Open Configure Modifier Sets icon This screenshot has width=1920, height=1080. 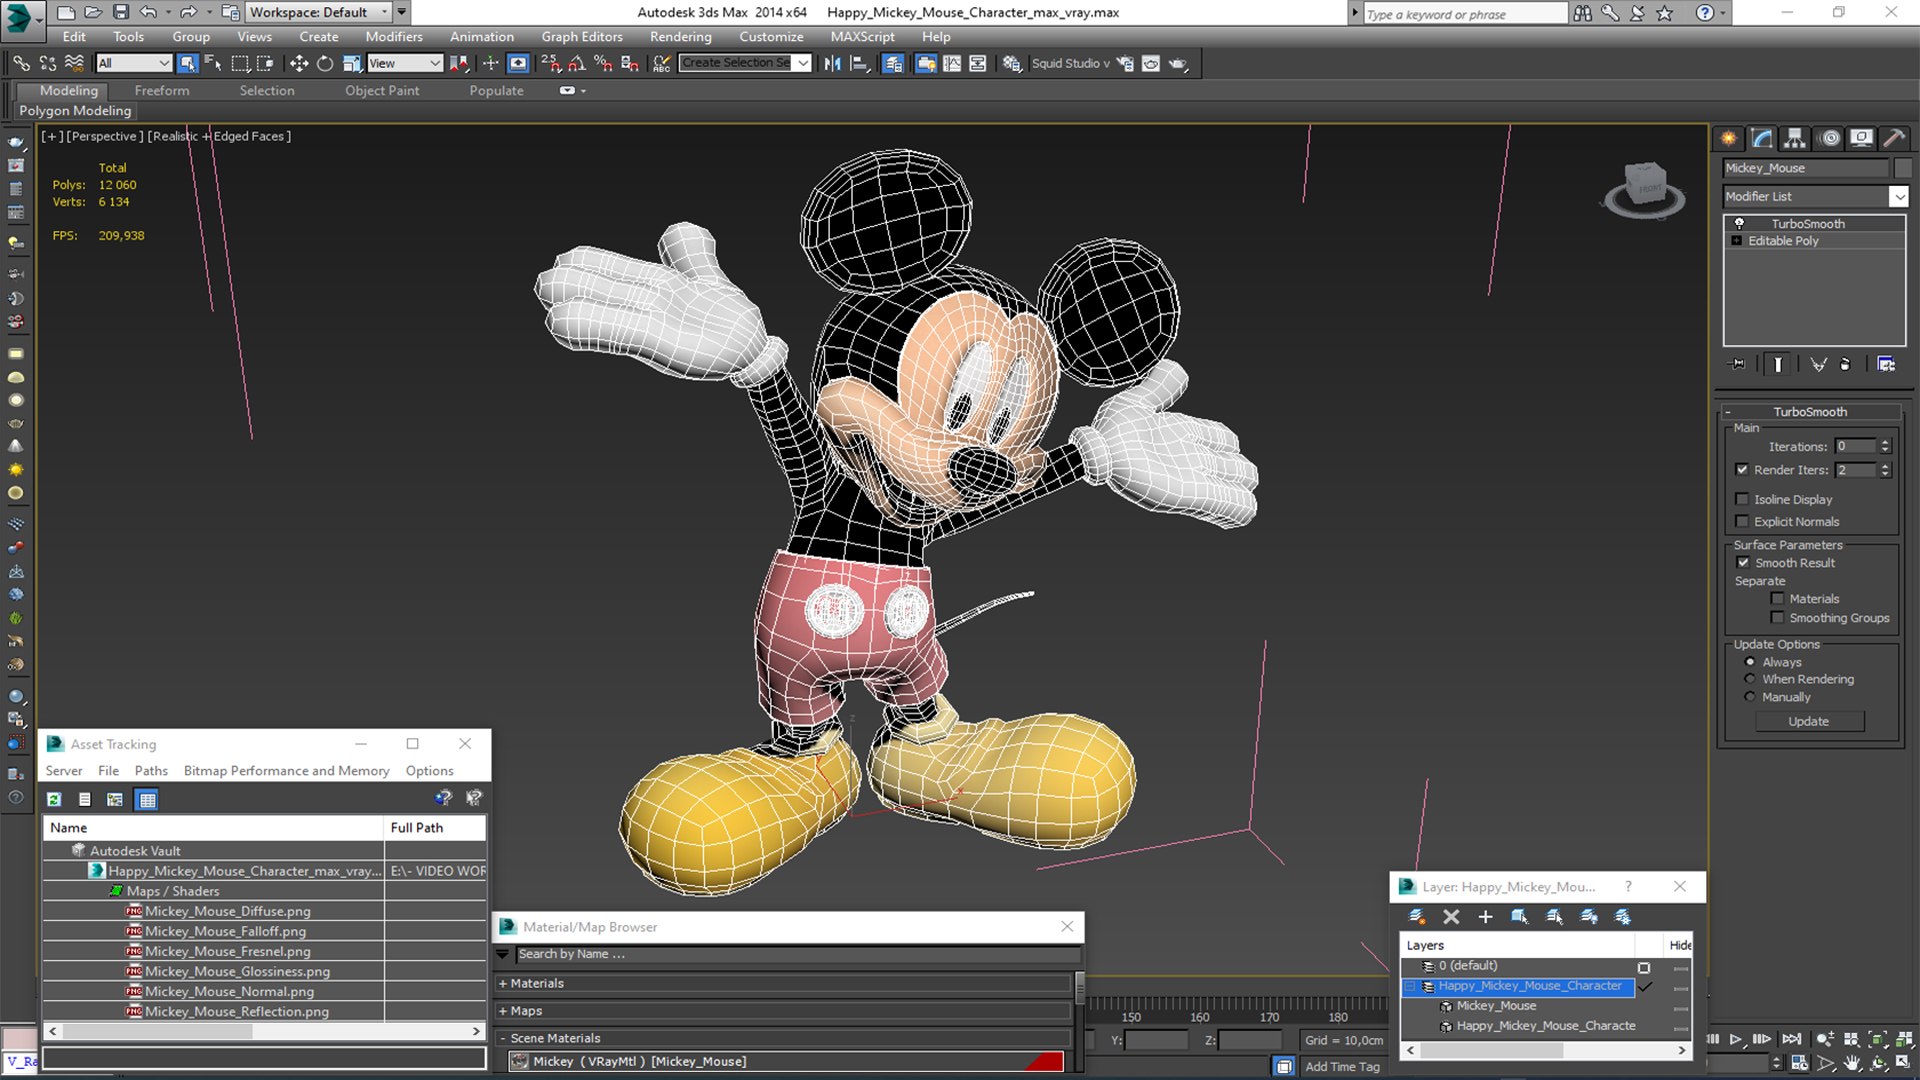tap(1886, 364)
